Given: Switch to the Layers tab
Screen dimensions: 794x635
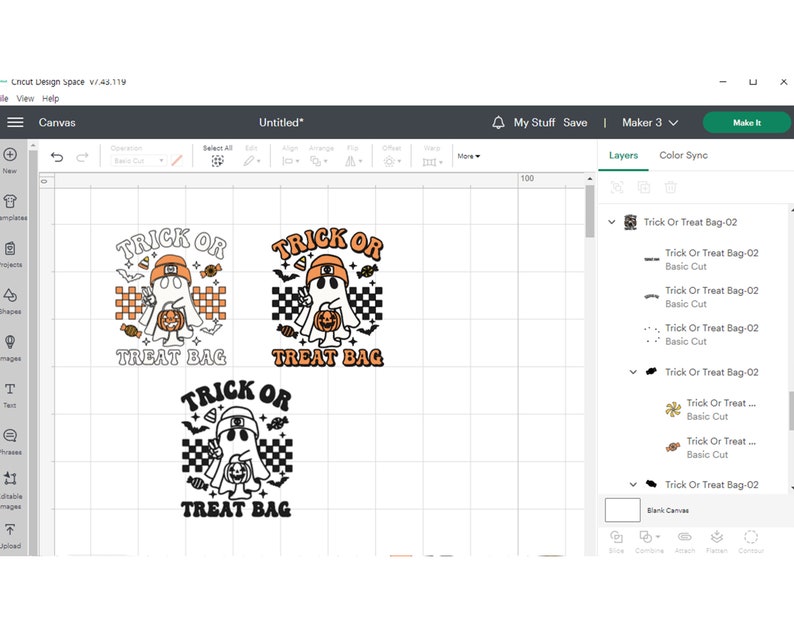Looking at the screenshot, I should [623, 155].
